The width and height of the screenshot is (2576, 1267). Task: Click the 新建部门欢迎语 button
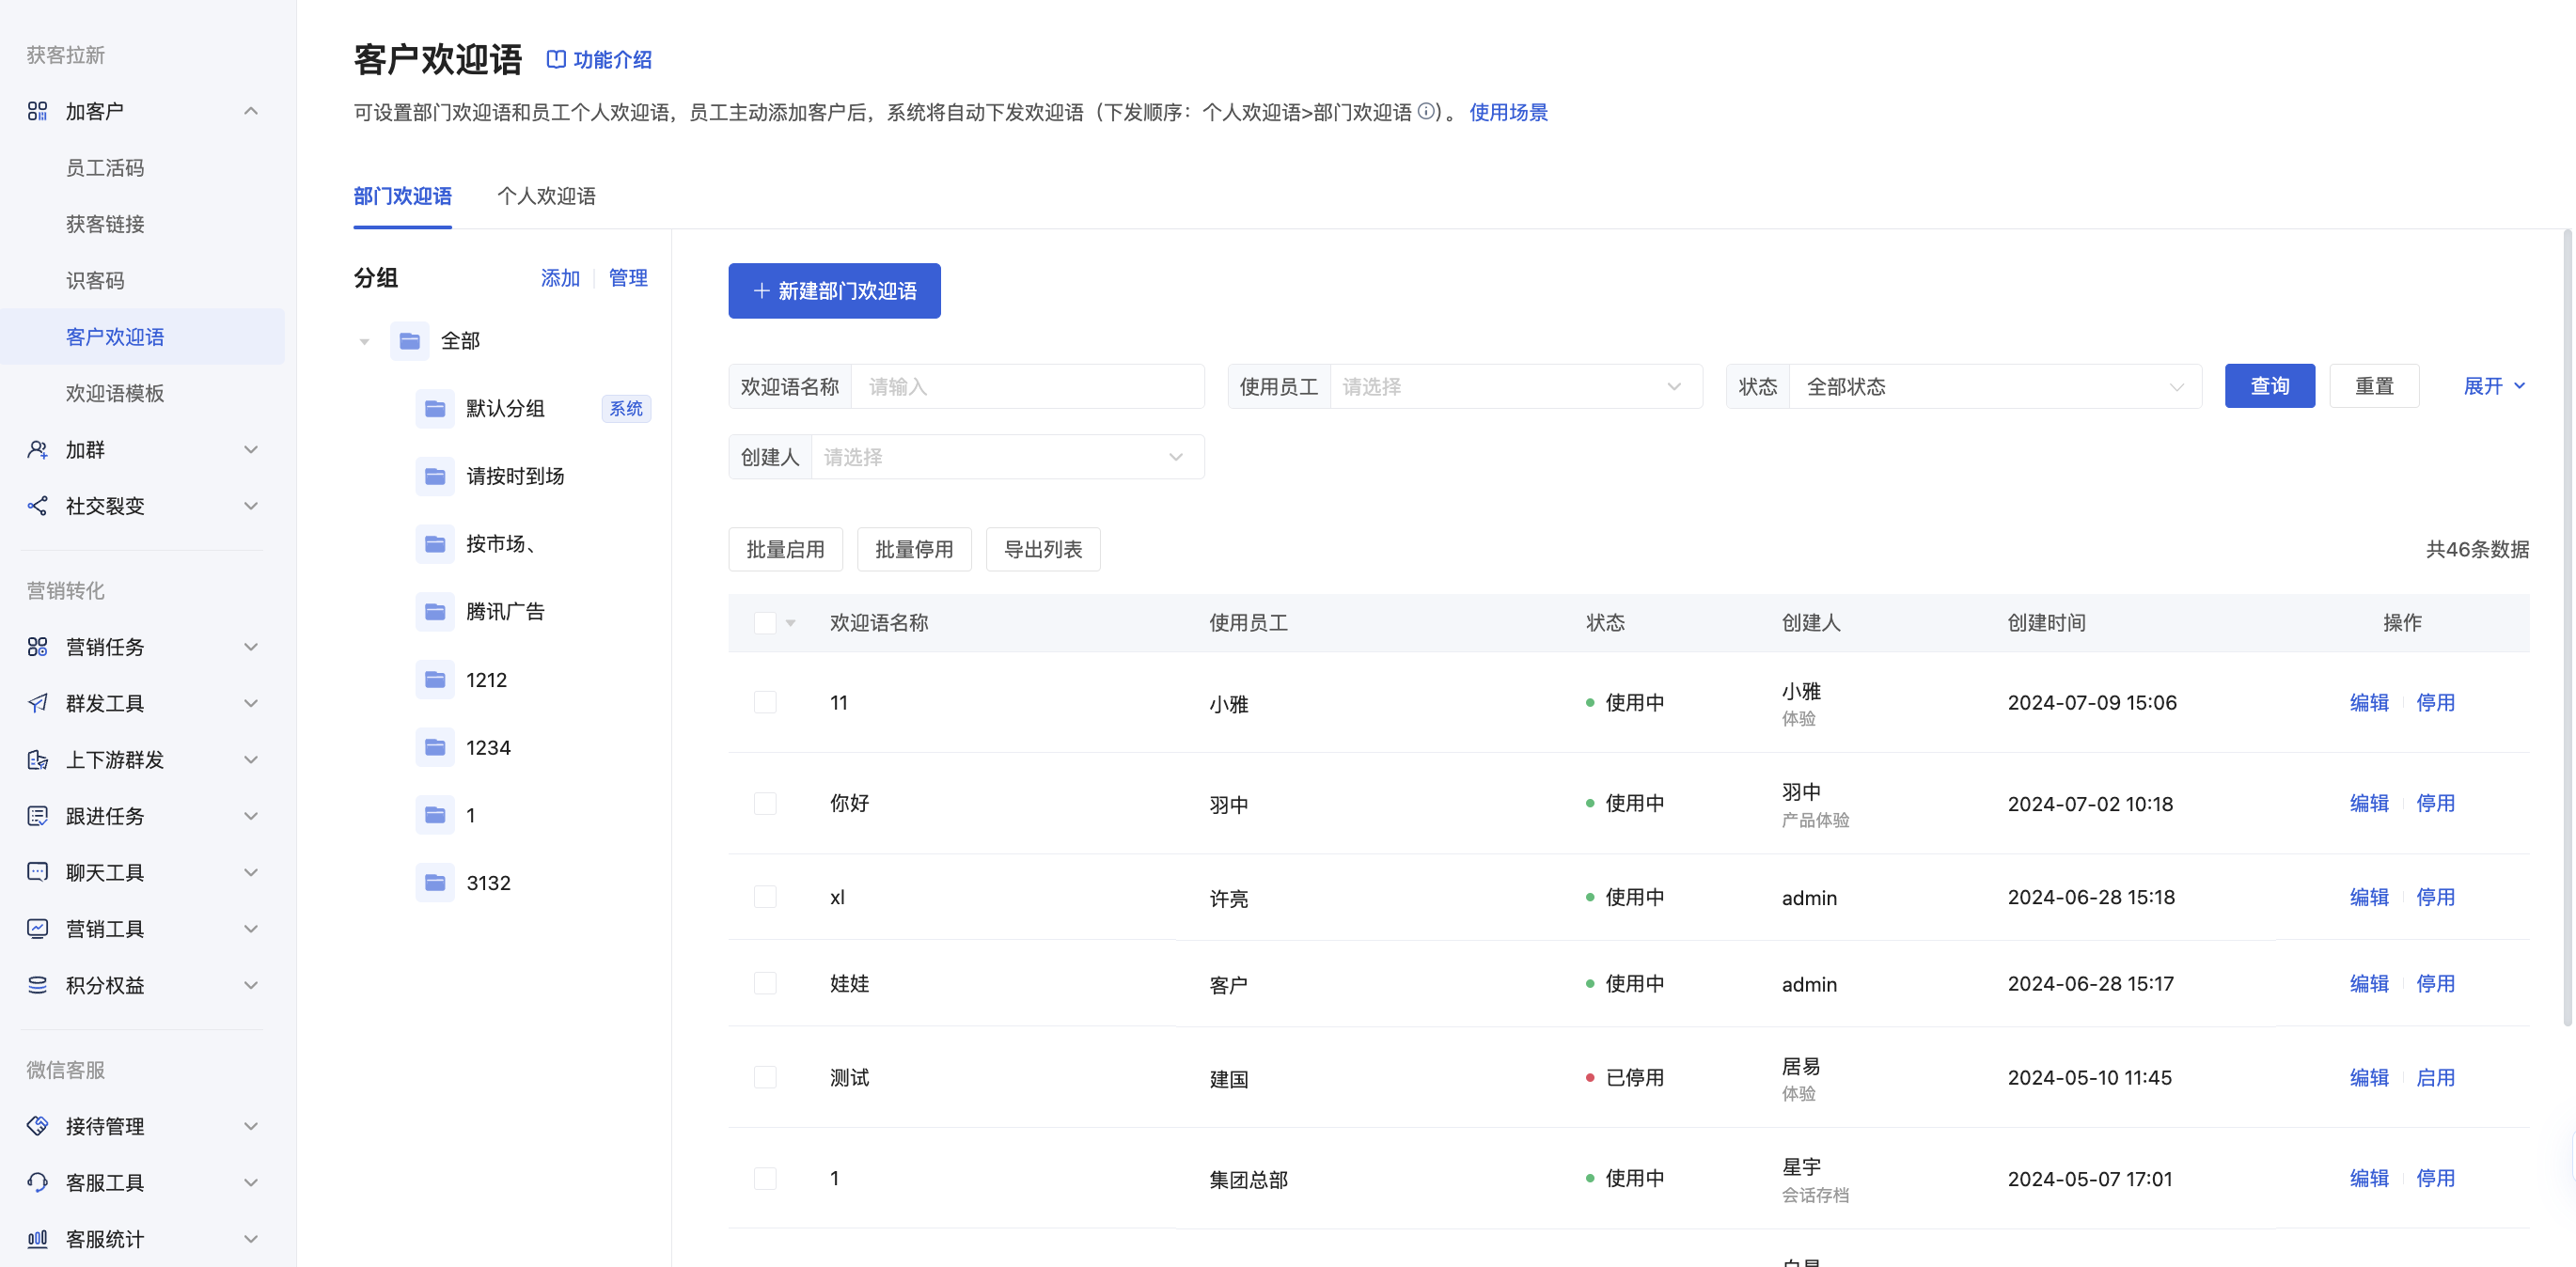click(834, 291)
